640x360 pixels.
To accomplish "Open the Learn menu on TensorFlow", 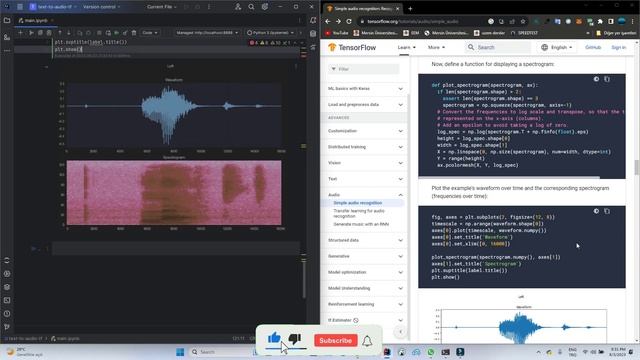I will point(407,47).
